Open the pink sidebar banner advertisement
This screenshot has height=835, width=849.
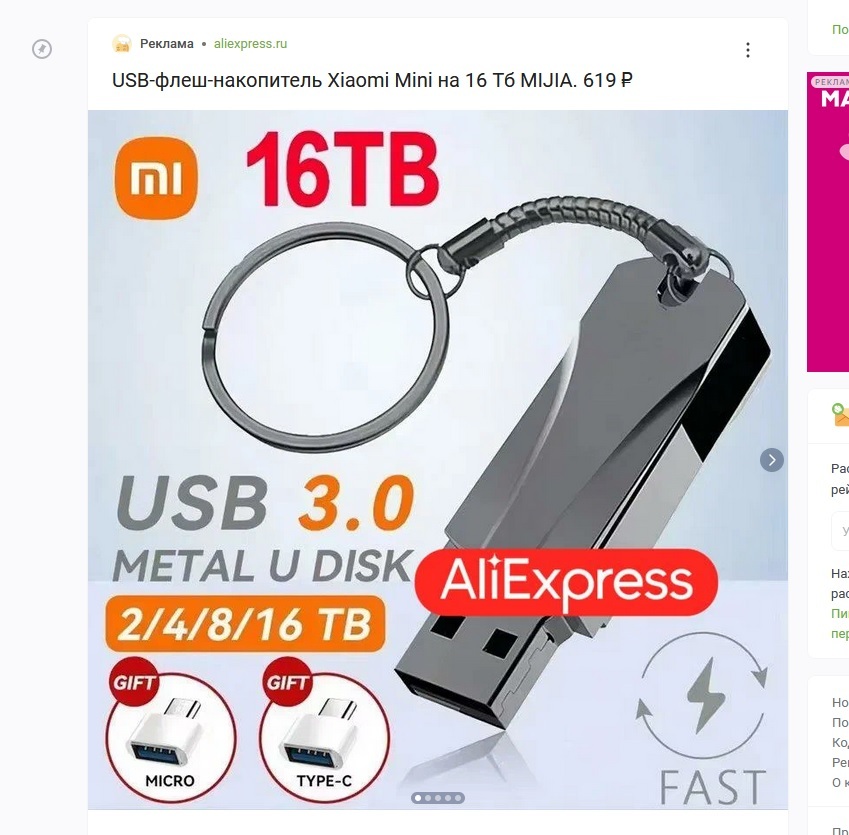828,222
